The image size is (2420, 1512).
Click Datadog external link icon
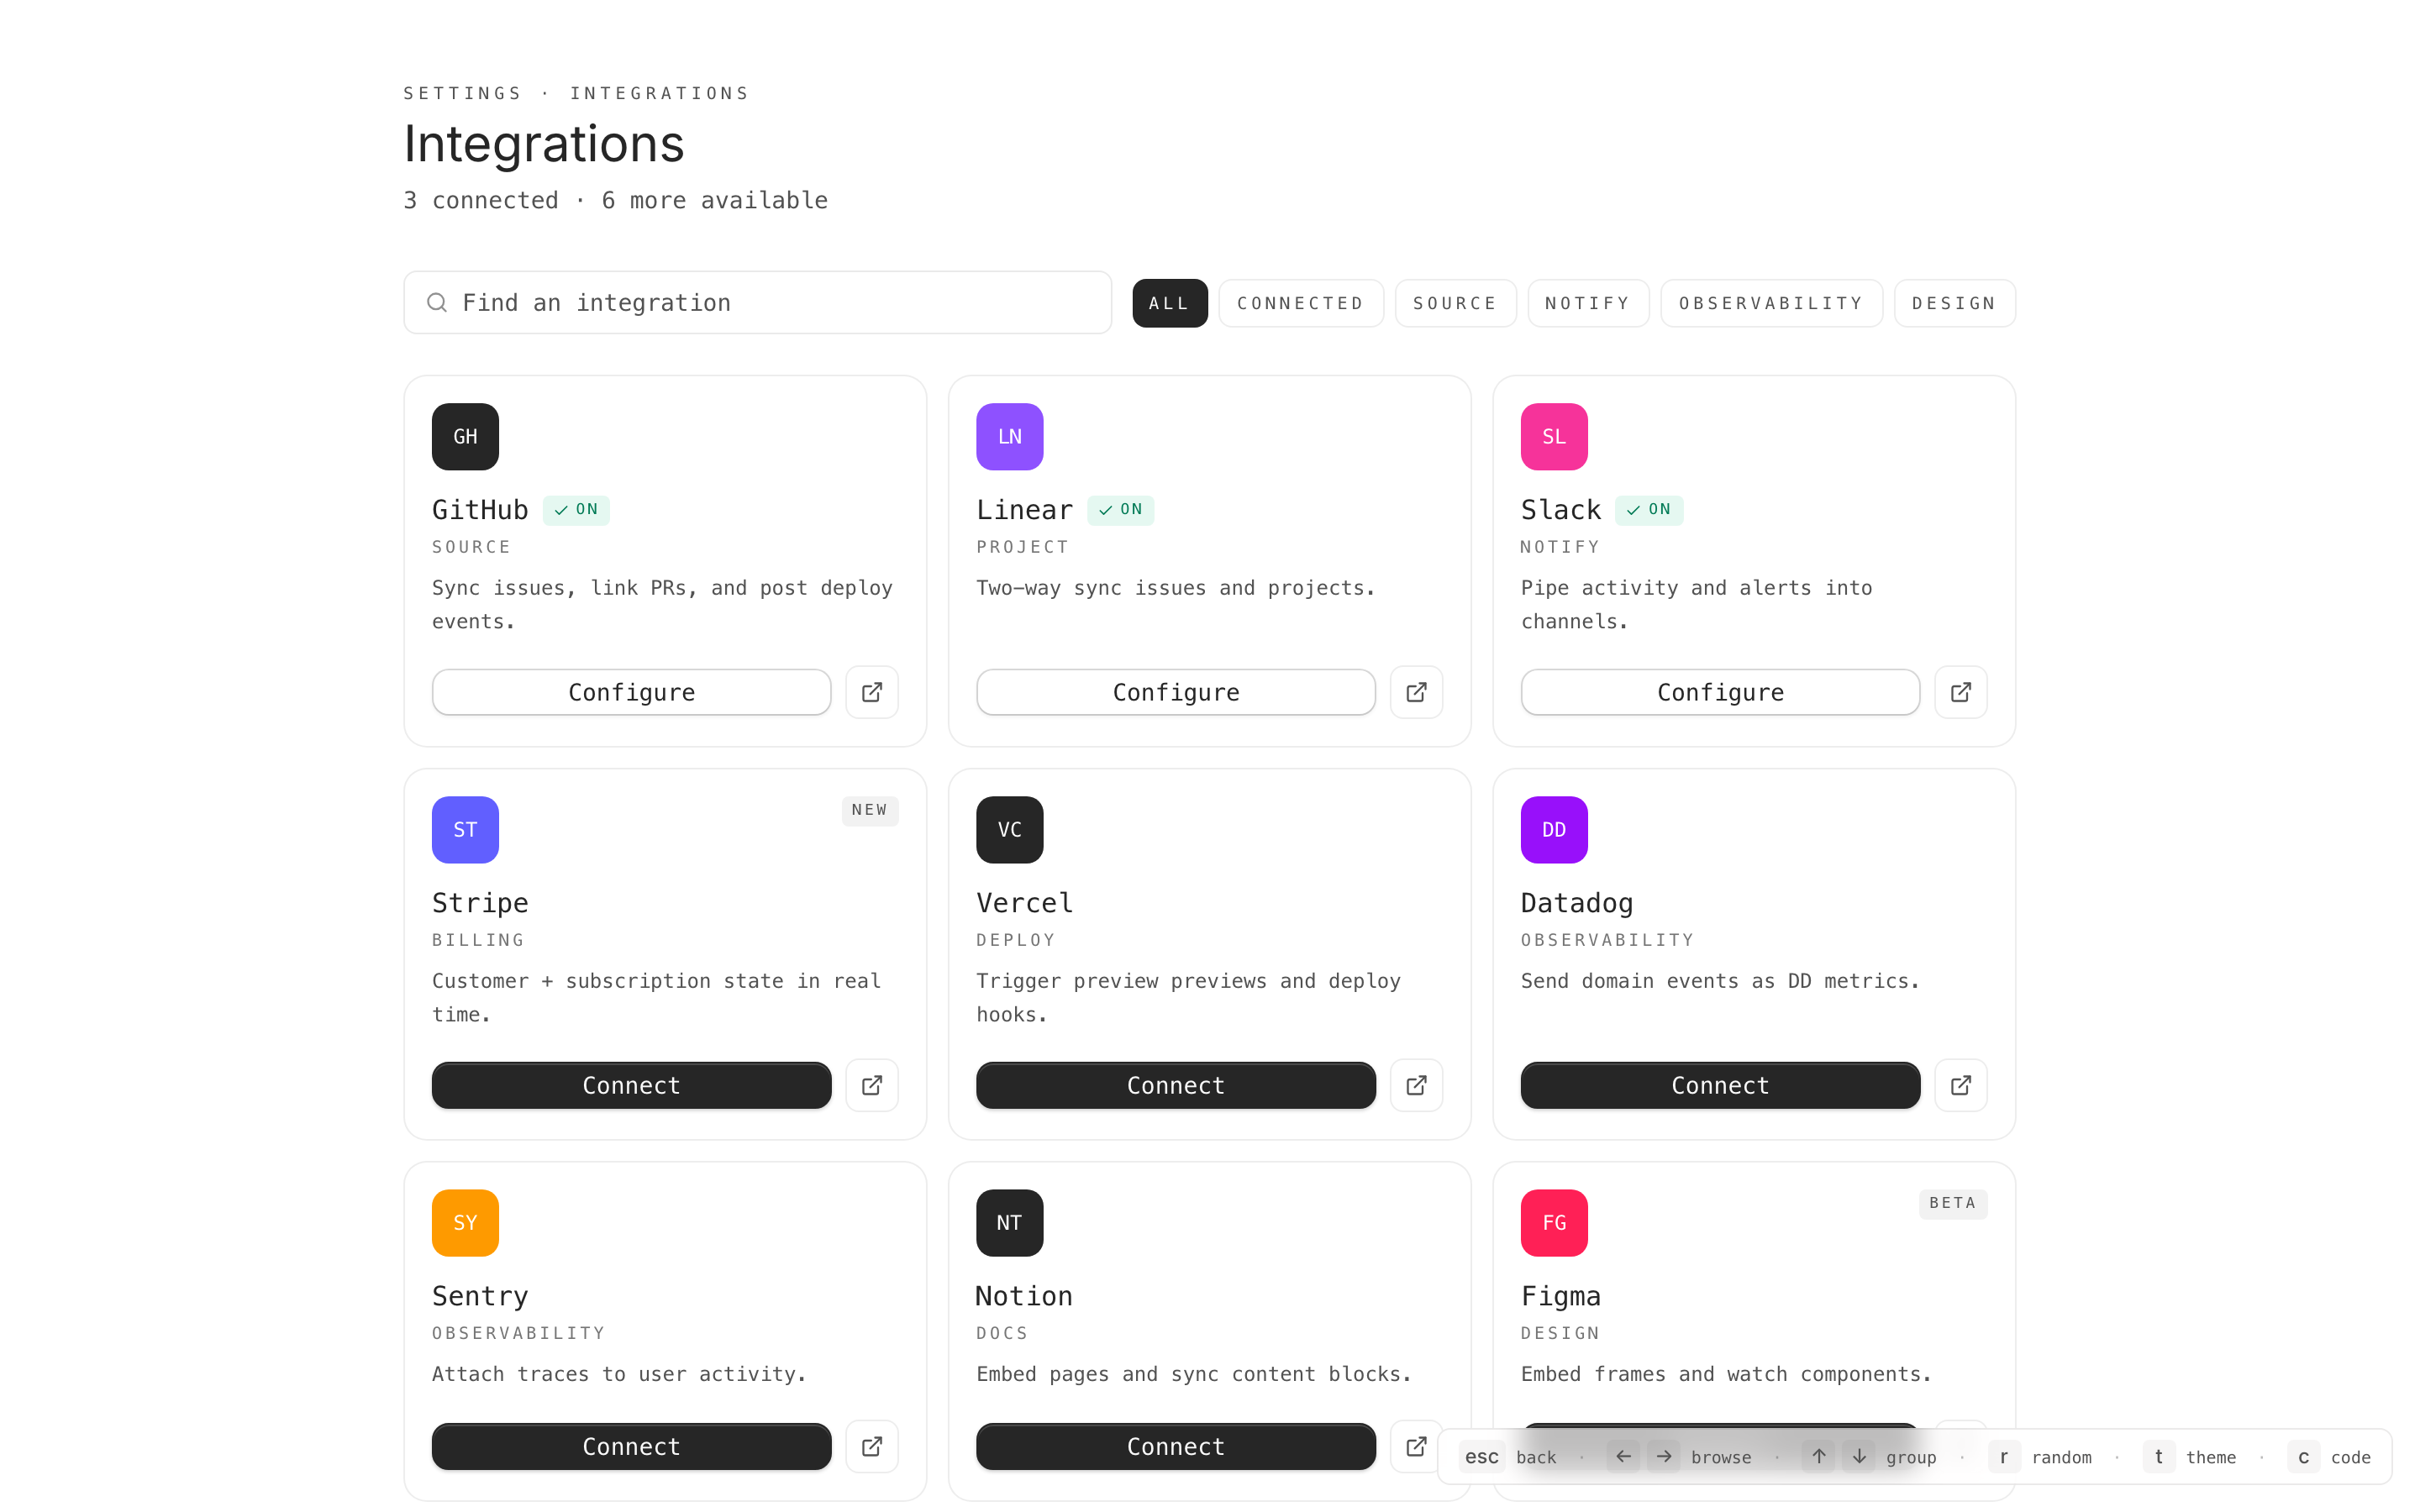click(x=1960, y=1085)
